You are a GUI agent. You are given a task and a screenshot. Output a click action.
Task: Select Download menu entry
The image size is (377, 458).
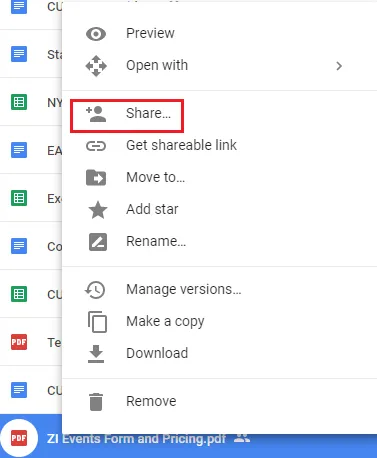click(220, 353)
